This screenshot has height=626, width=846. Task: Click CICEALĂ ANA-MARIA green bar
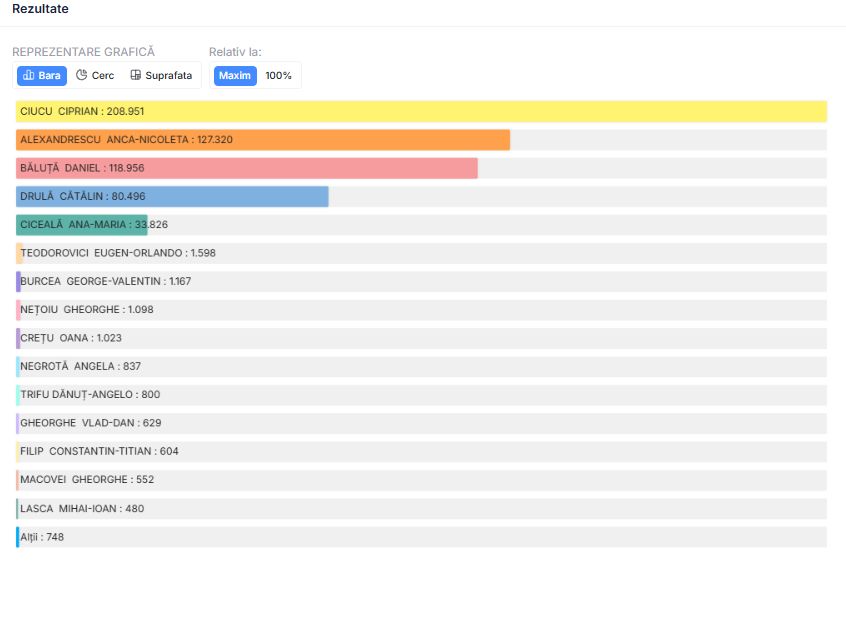pos(82,225)
